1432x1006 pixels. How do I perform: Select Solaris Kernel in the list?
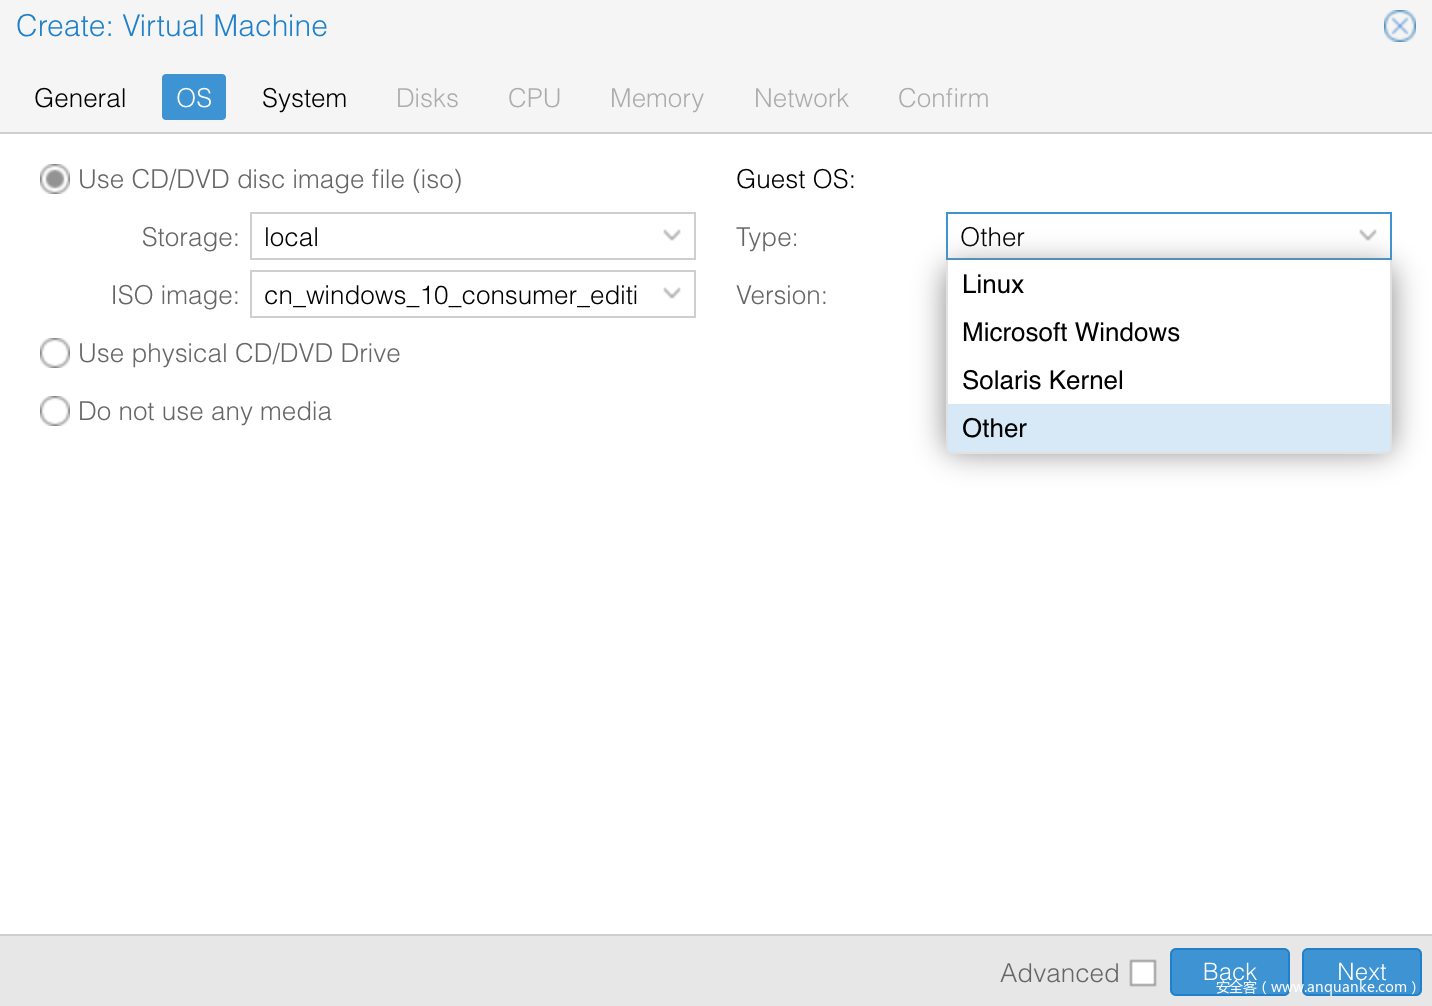(1042, 381)
